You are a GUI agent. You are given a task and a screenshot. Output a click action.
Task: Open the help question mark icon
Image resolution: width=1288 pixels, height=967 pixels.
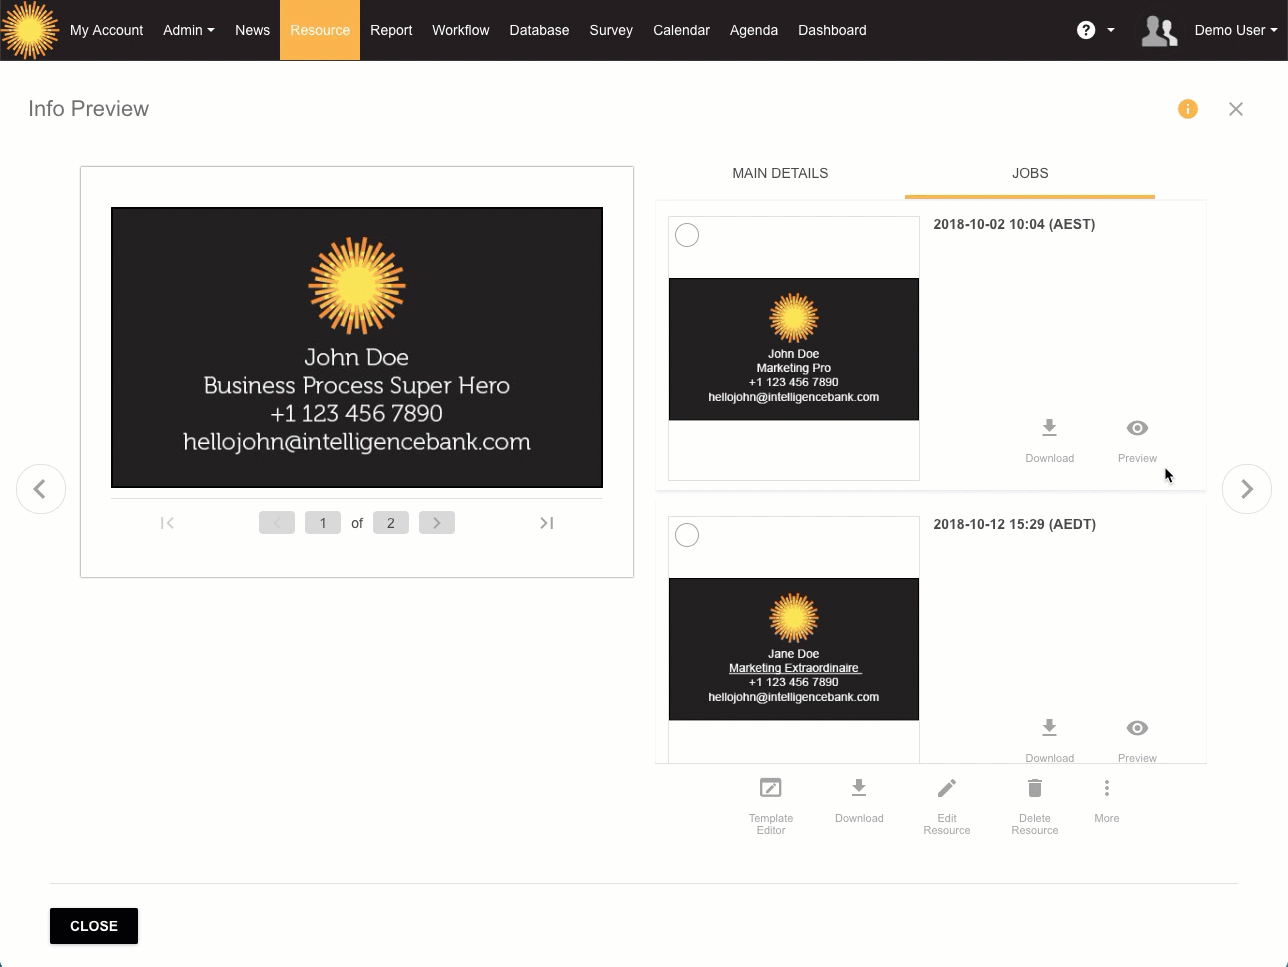click(1086, 30)
